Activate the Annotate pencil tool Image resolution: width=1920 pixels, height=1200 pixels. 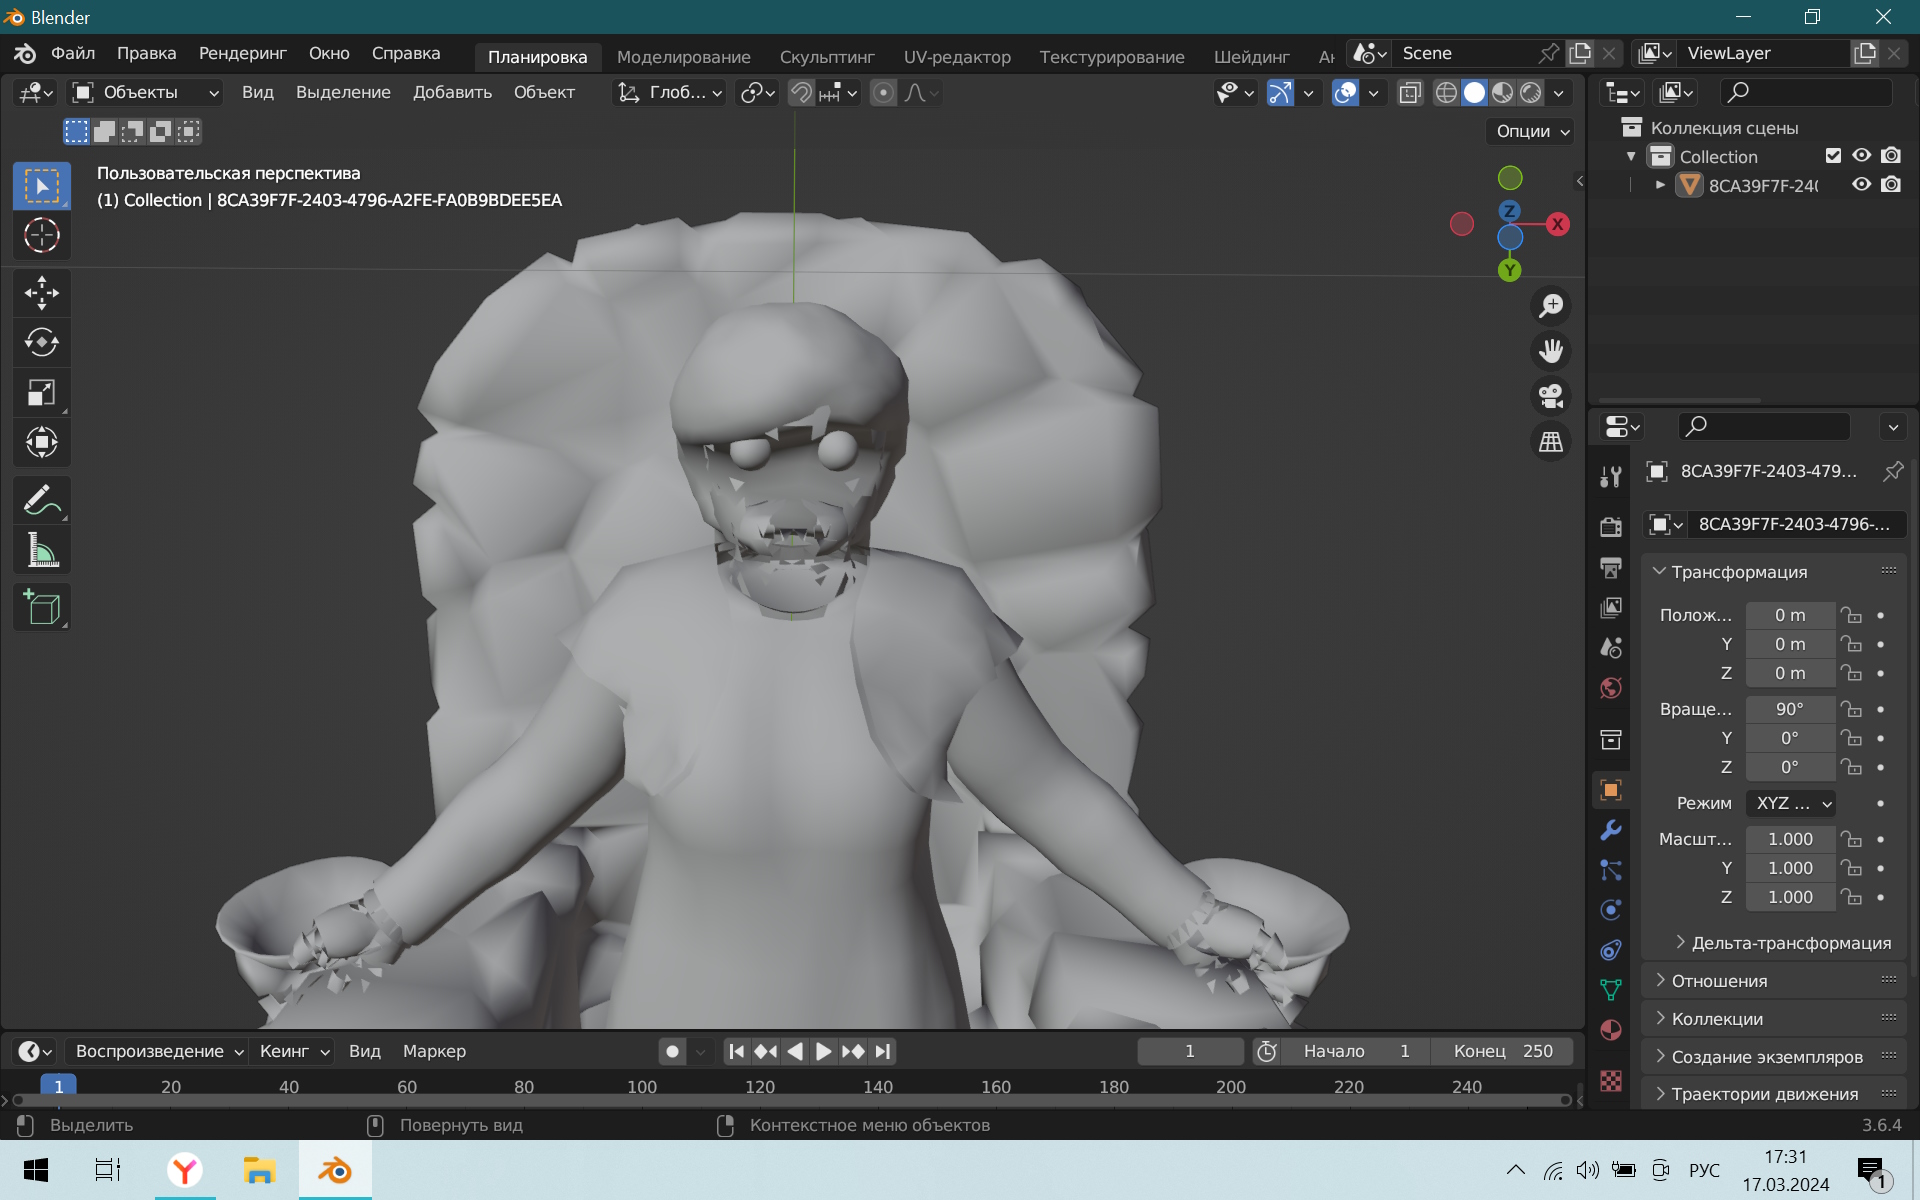point(41,500)
